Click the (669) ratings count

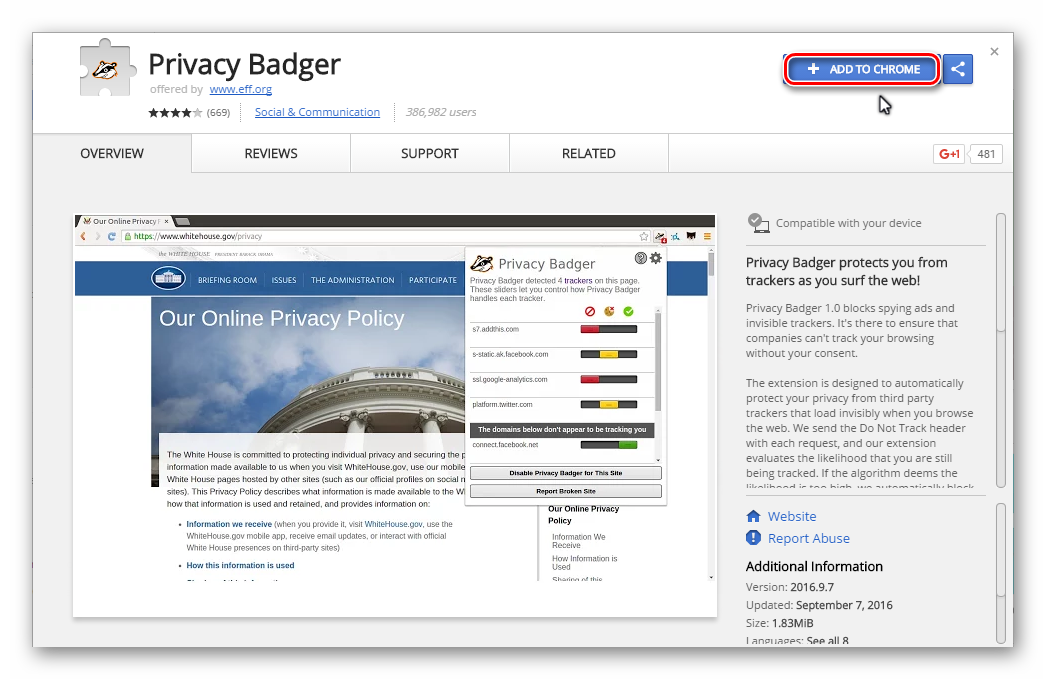(x=218, y=113)
